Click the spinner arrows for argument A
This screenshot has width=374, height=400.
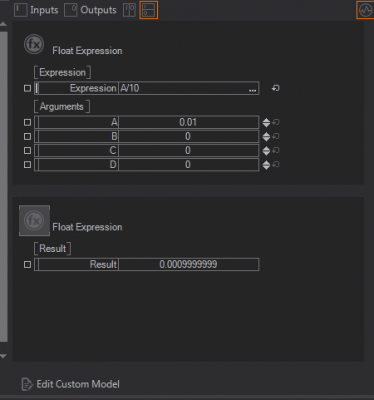pyautogui.click(x=266, y=122)
